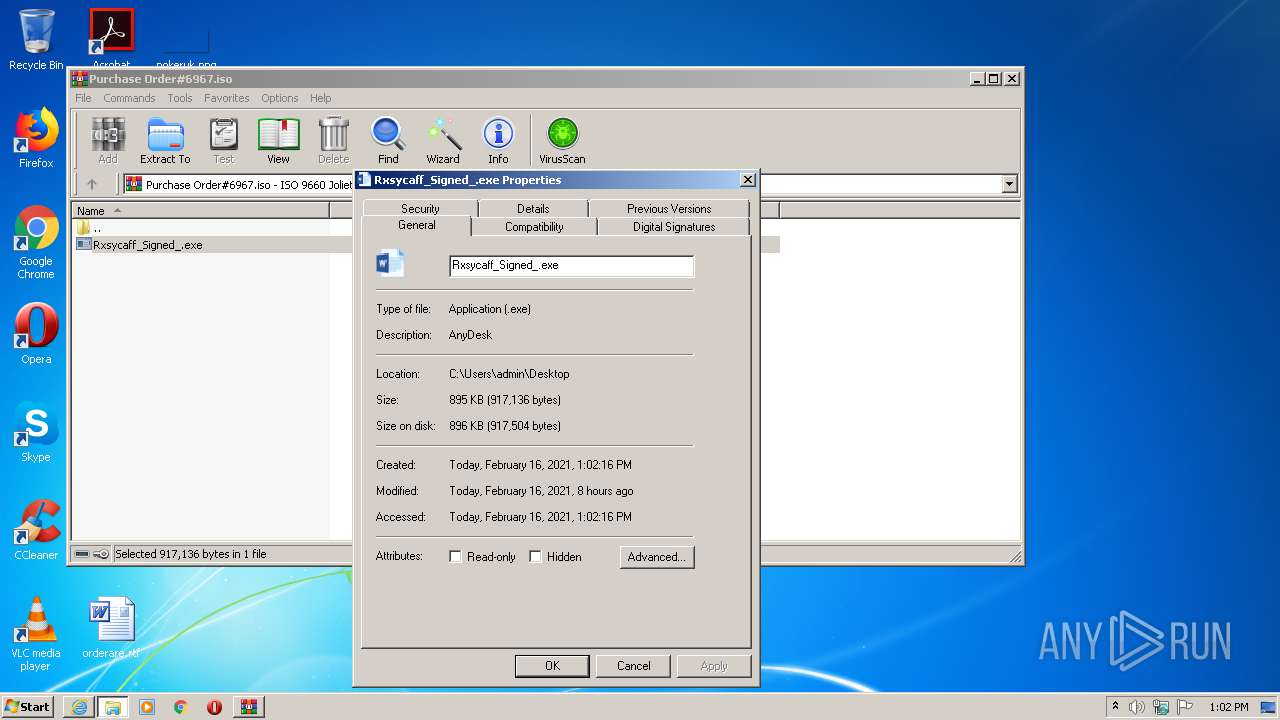The width and height of the screenshot is (1280, 720).
Task: Launch the Wizard tool
Action: coord(443,141)
